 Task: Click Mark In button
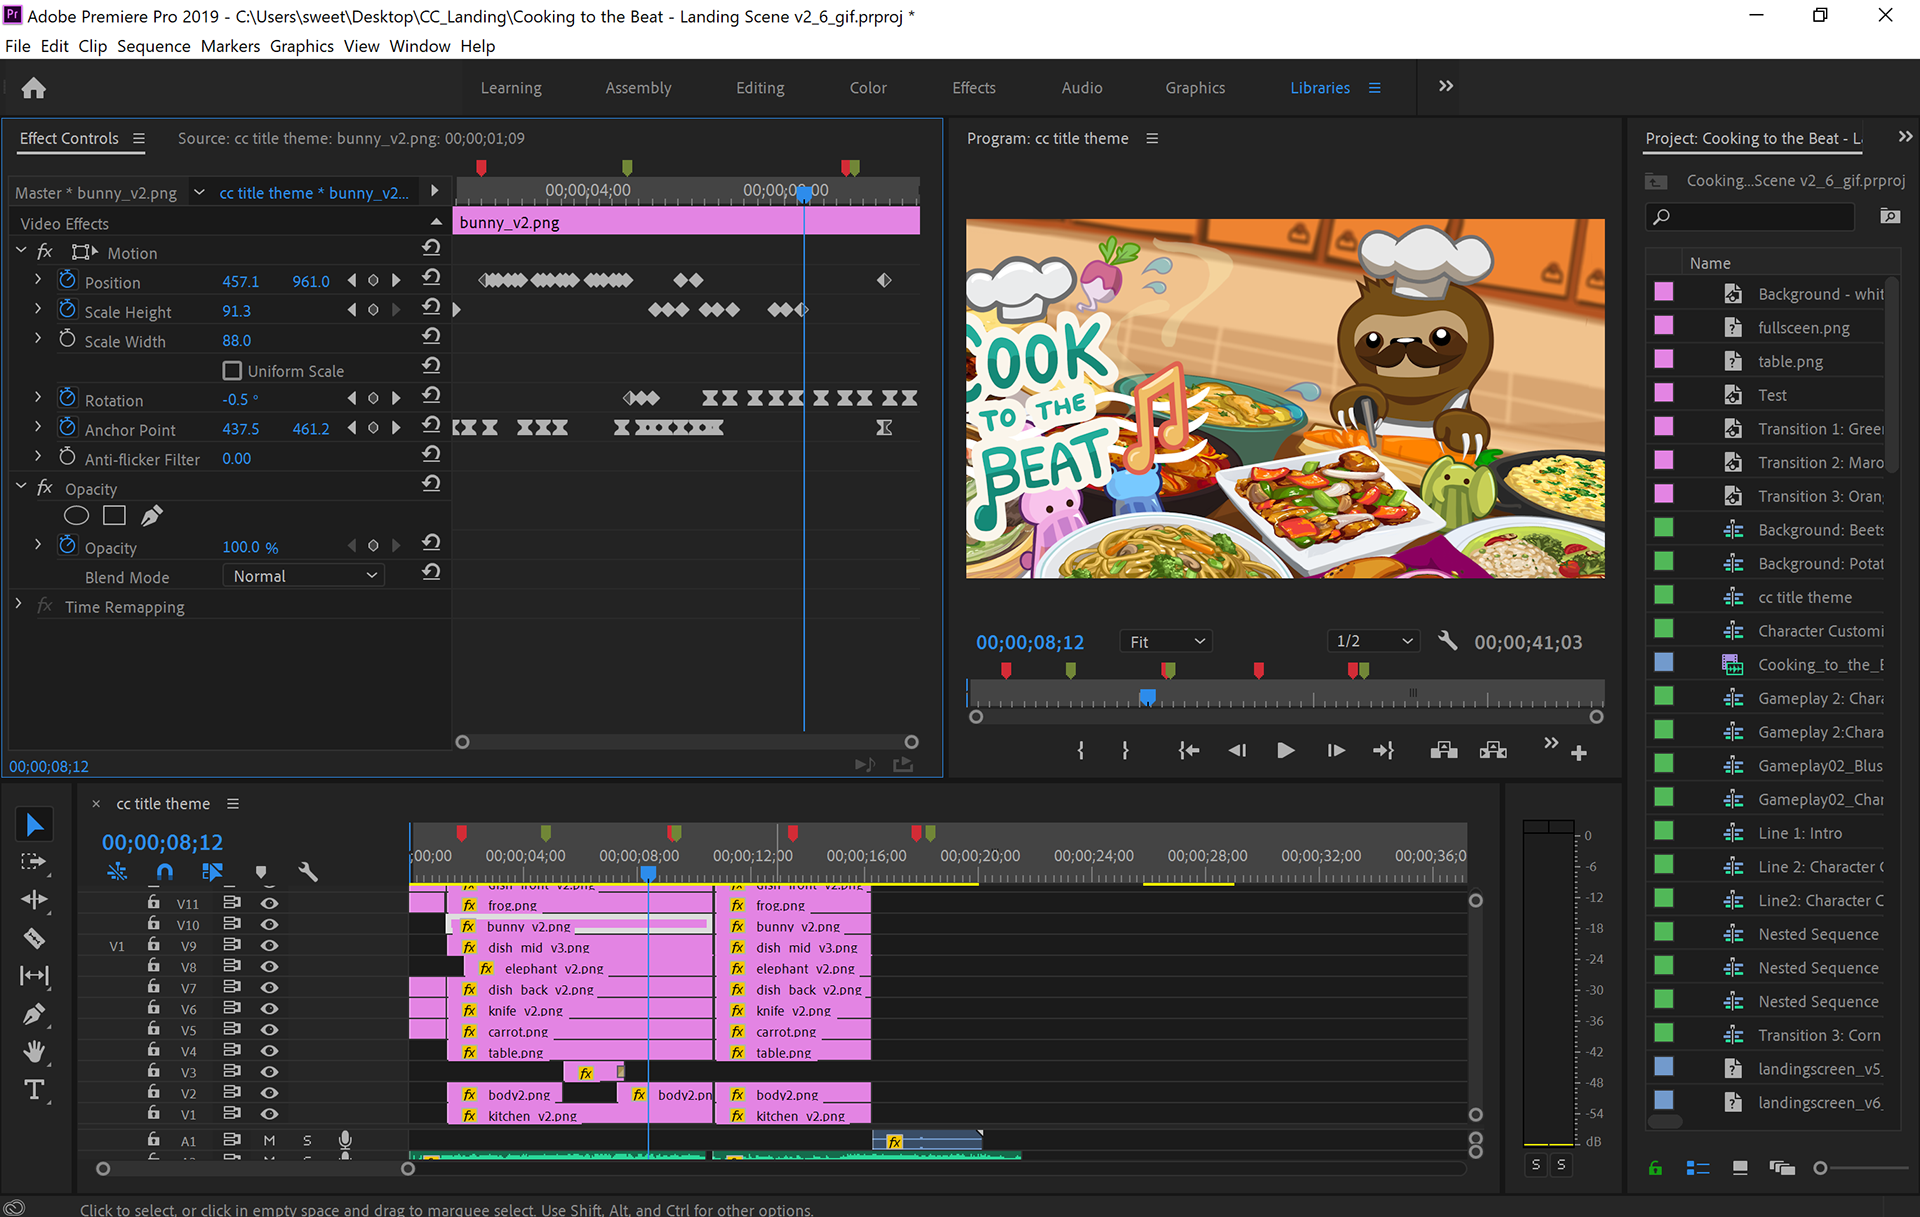click(1081, 750)
